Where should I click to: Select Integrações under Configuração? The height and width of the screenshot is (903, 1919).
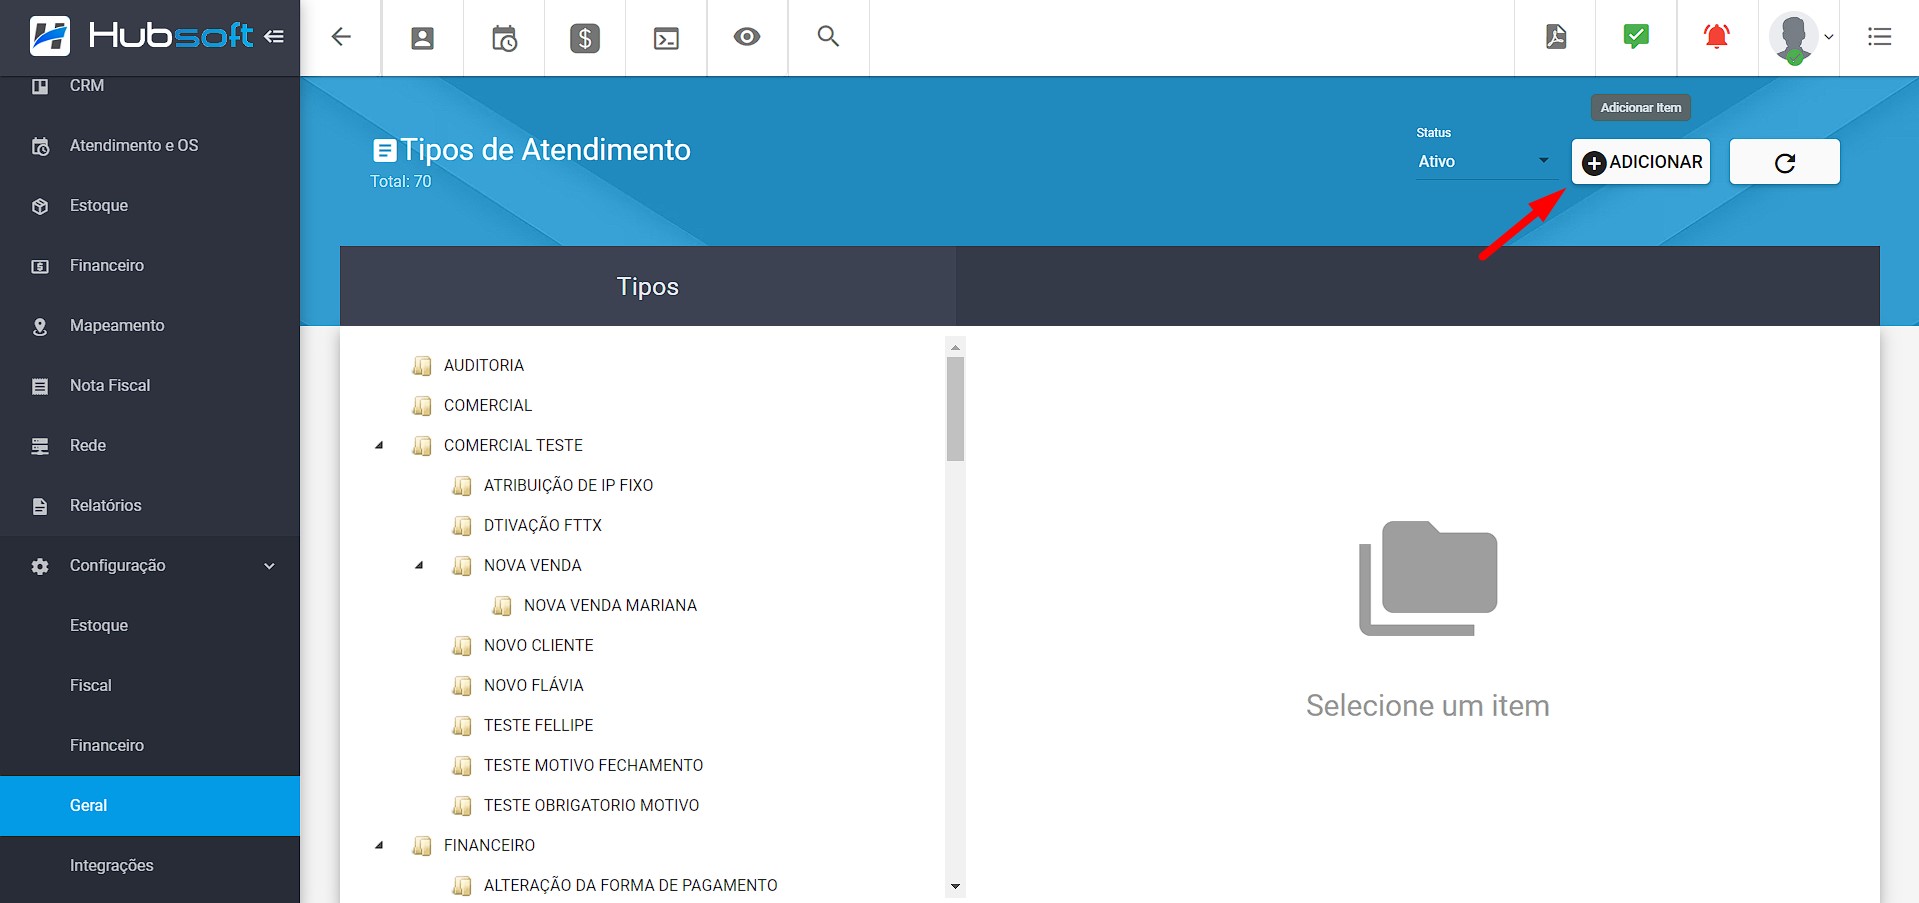click(x=150, y=866)
